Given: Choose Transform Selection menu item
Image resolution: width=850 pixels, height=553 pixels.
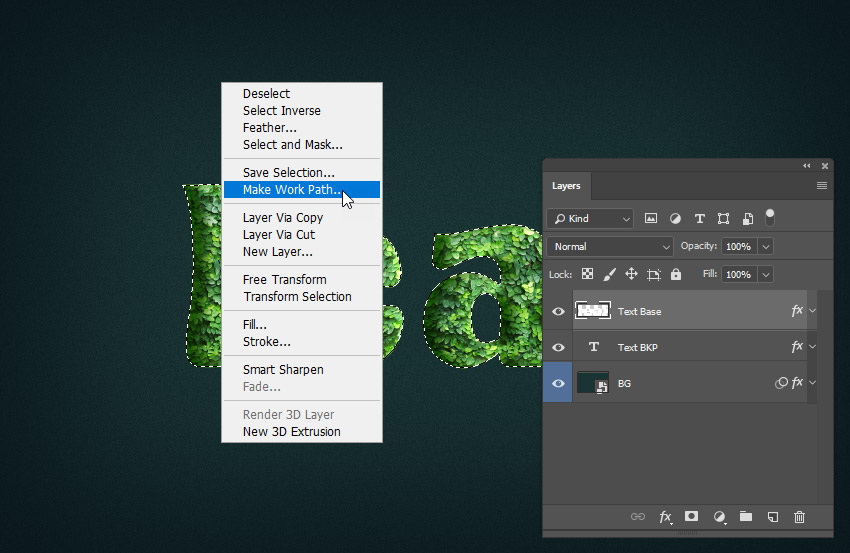Looking at the screenshot, I should tap(302, 297).
